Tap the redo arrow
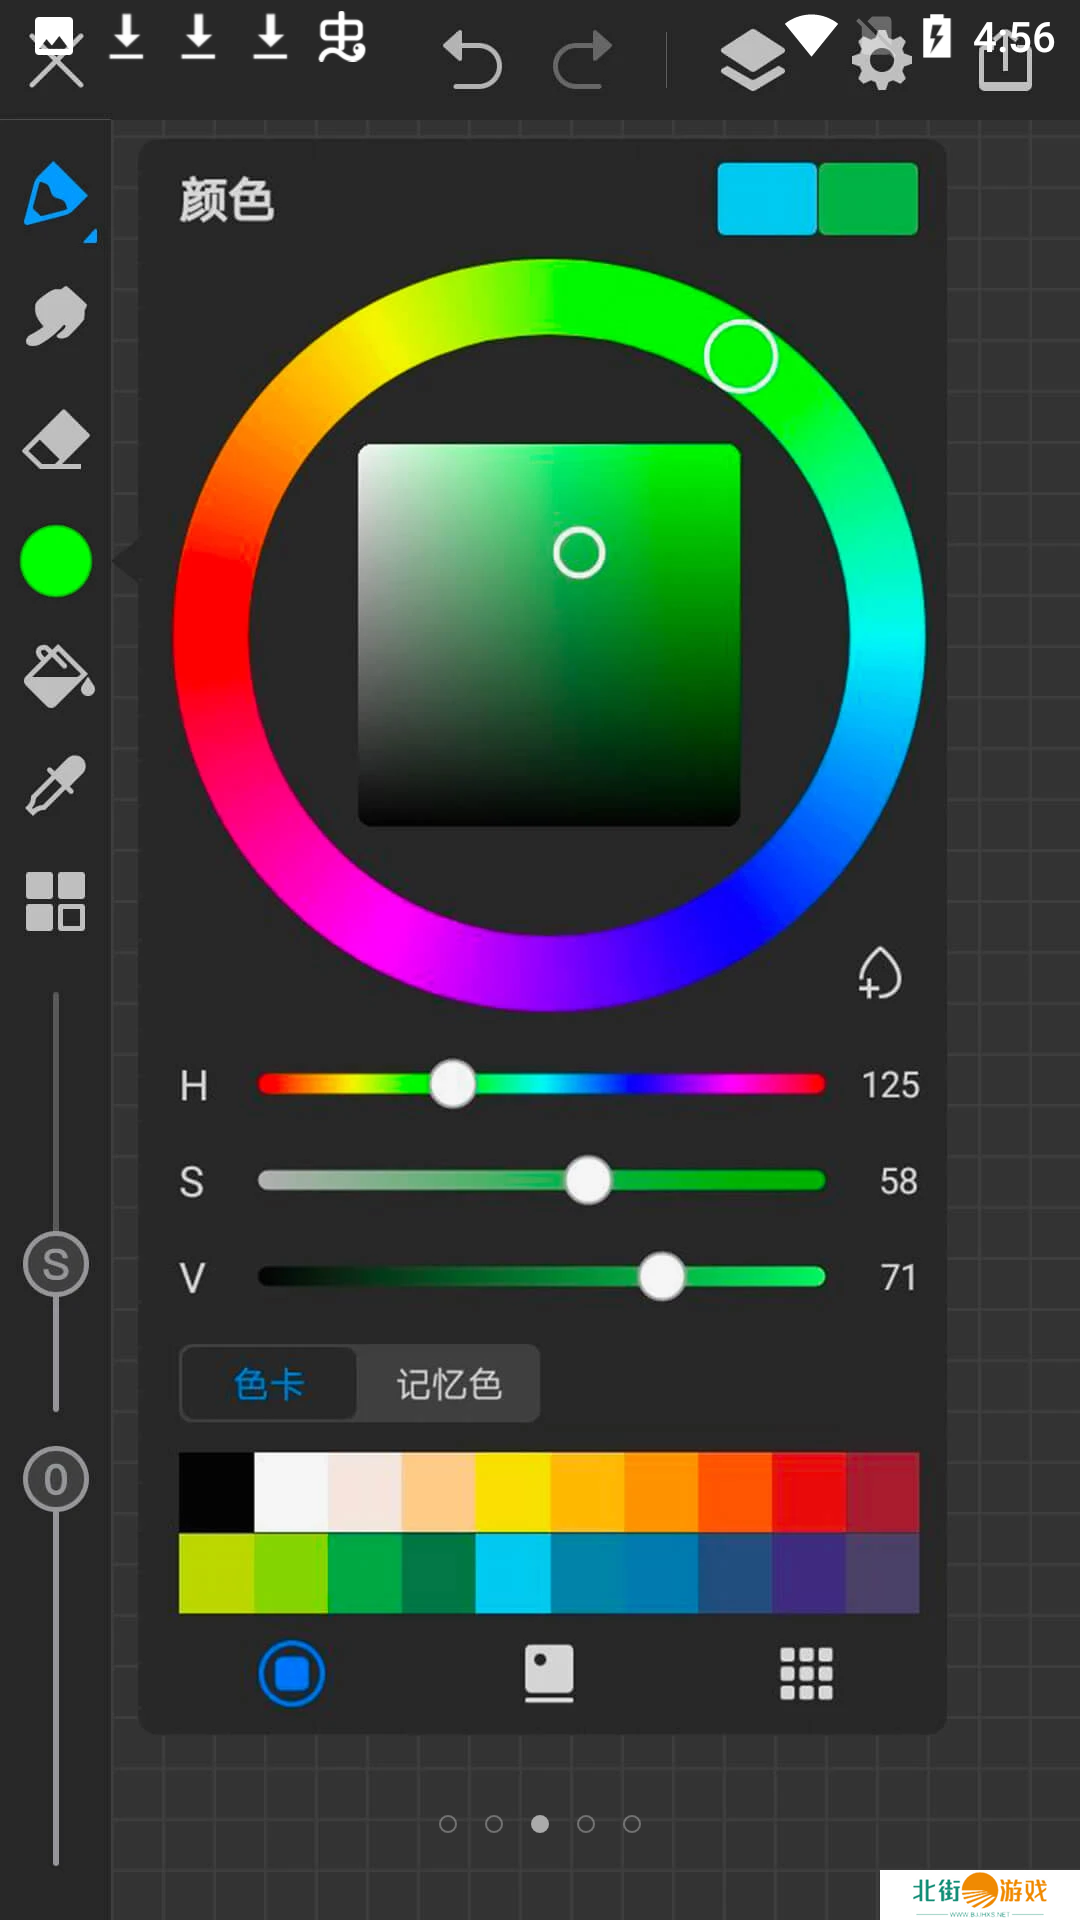This screenshot has height=1920, width=1080. point(582,60)
